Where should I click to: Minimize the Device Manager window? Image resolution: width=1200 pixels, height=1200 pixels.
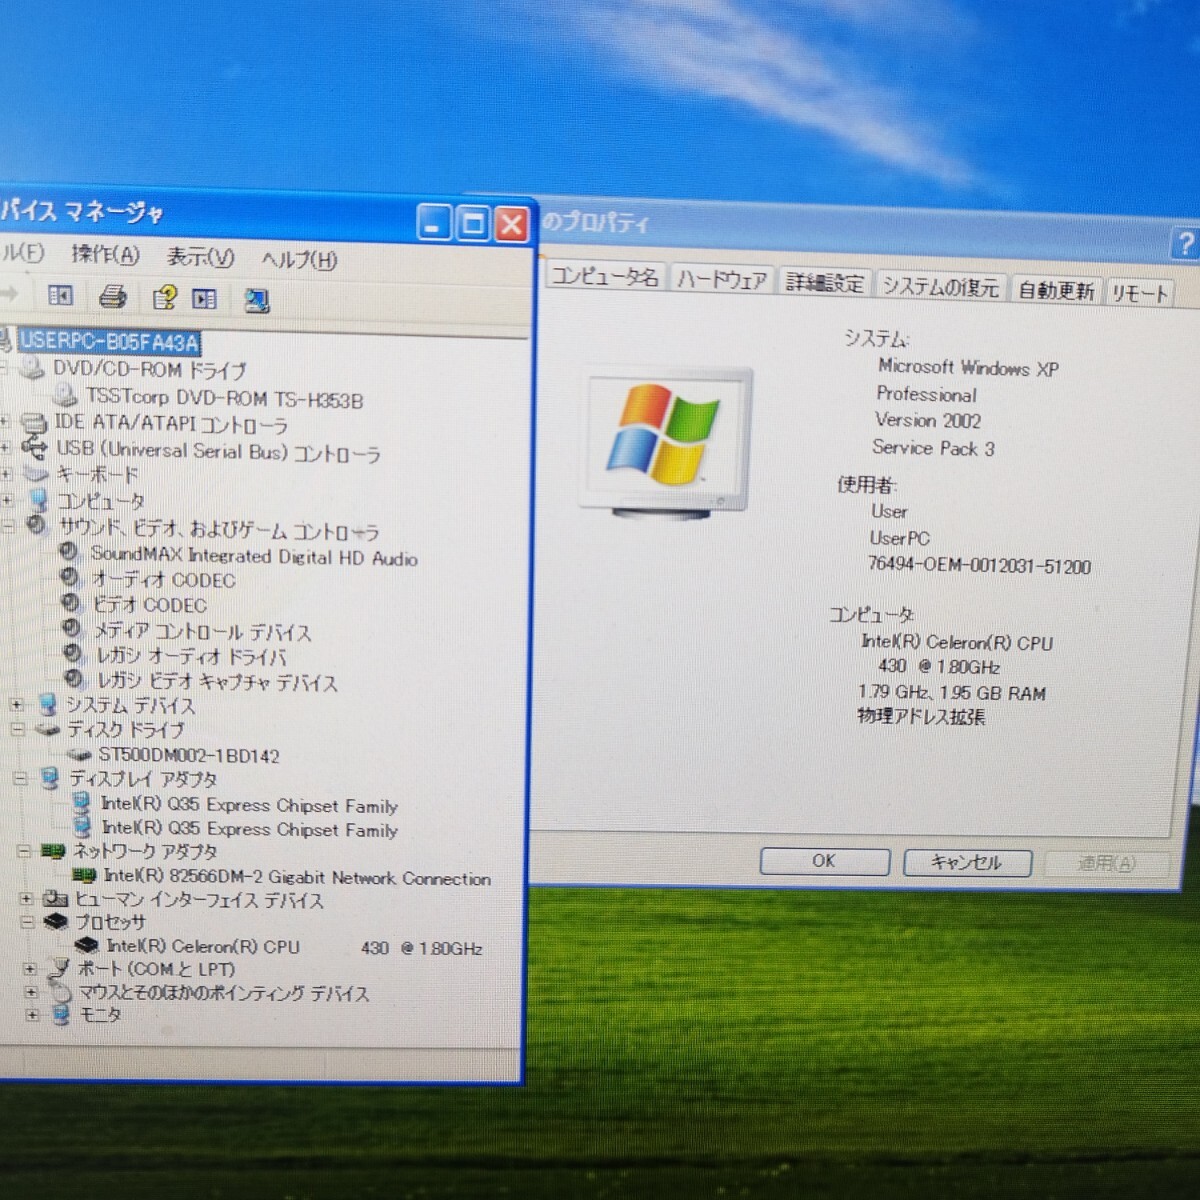click(434, 221)
